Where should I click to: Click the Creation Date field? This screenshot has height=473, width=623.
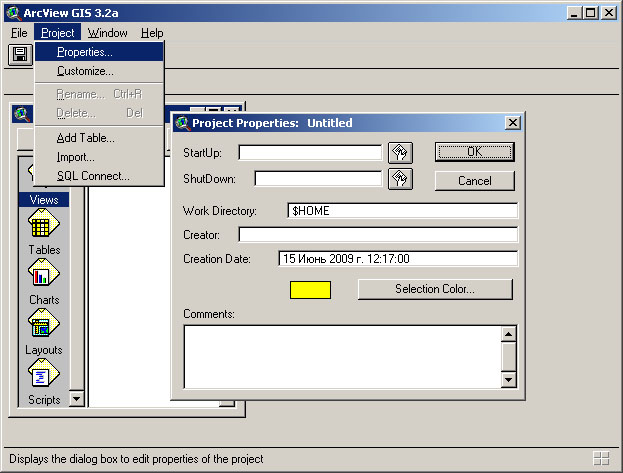[x=398, y=258]
